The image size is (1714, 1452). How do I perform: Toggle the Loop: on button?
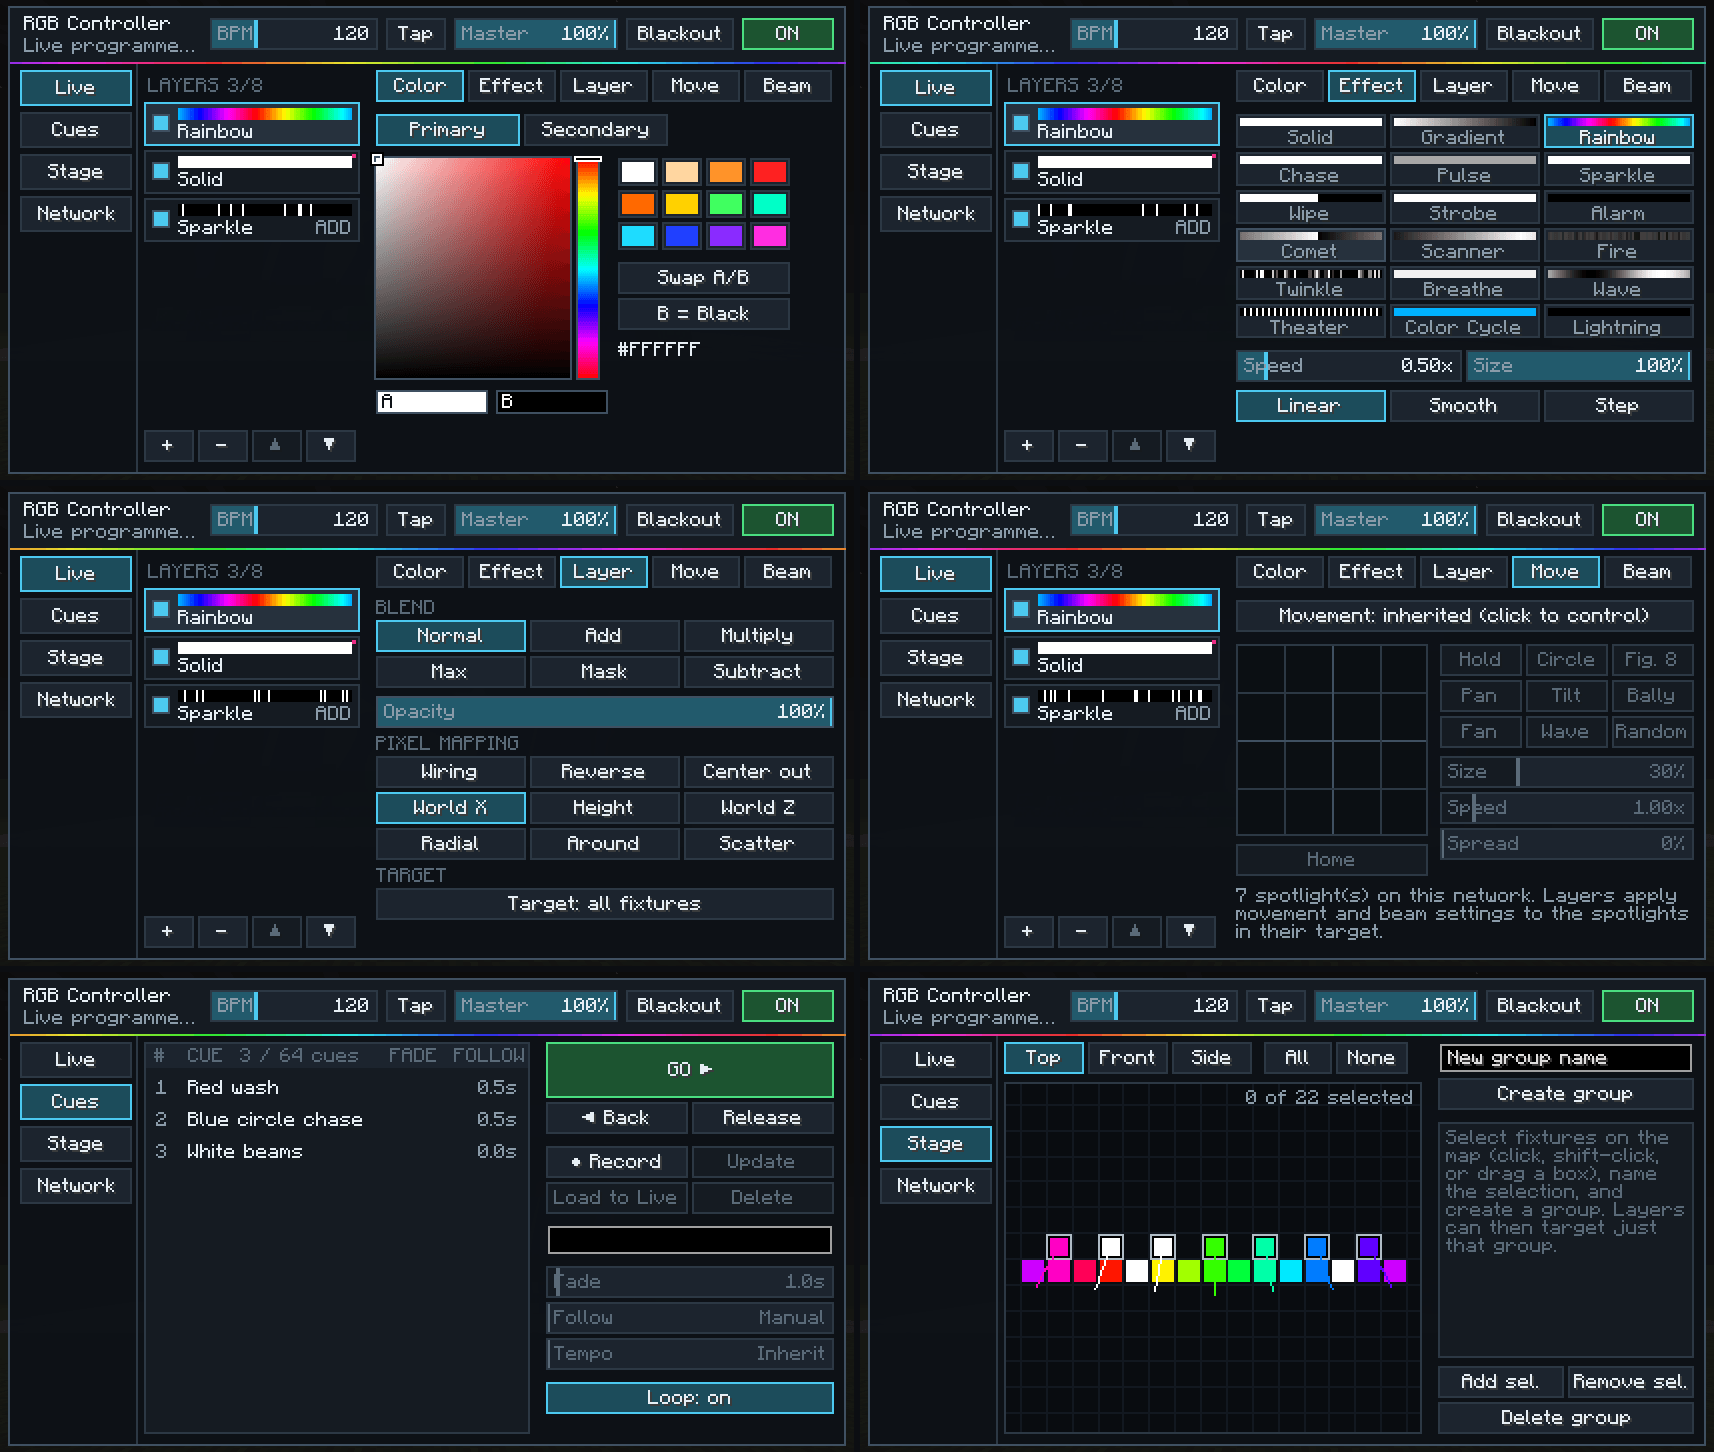pos(689,1398)
